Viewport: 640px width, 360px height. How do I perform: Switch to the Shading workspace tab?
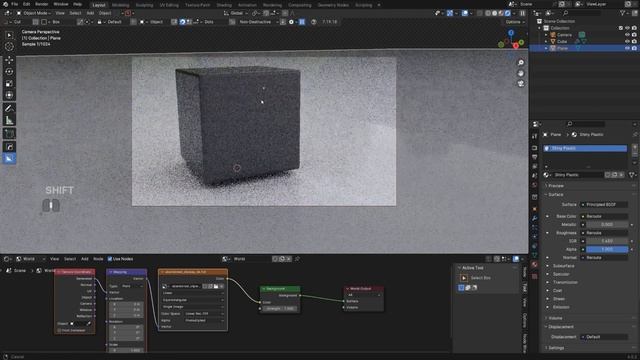pyautogui.click(x=224, y=5)
